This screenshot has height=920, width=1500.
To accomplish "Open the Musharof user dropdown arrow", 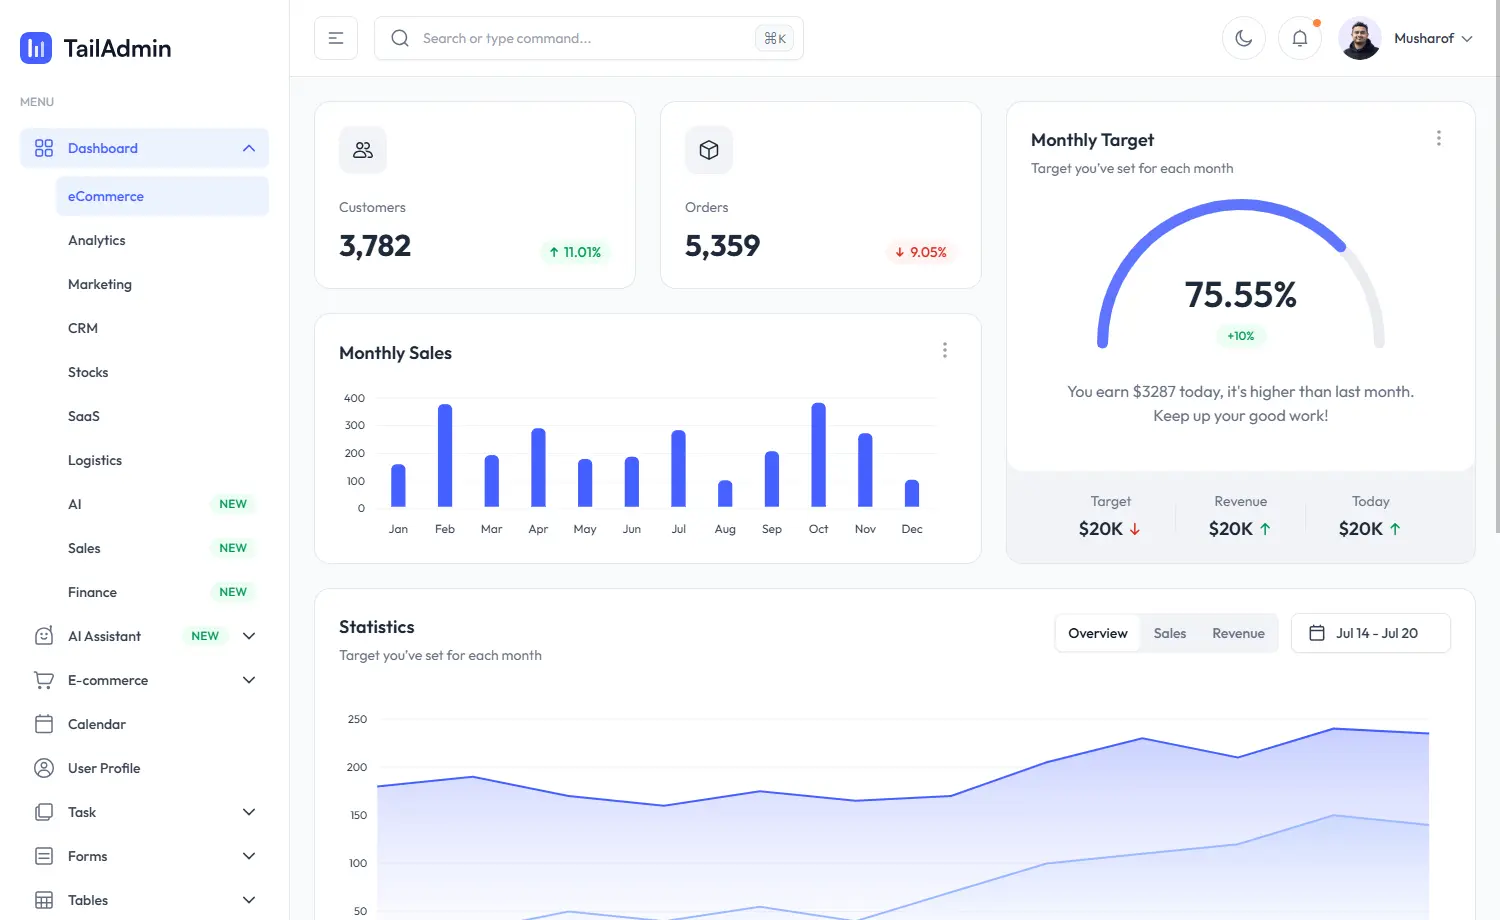I will [1467, 39].
